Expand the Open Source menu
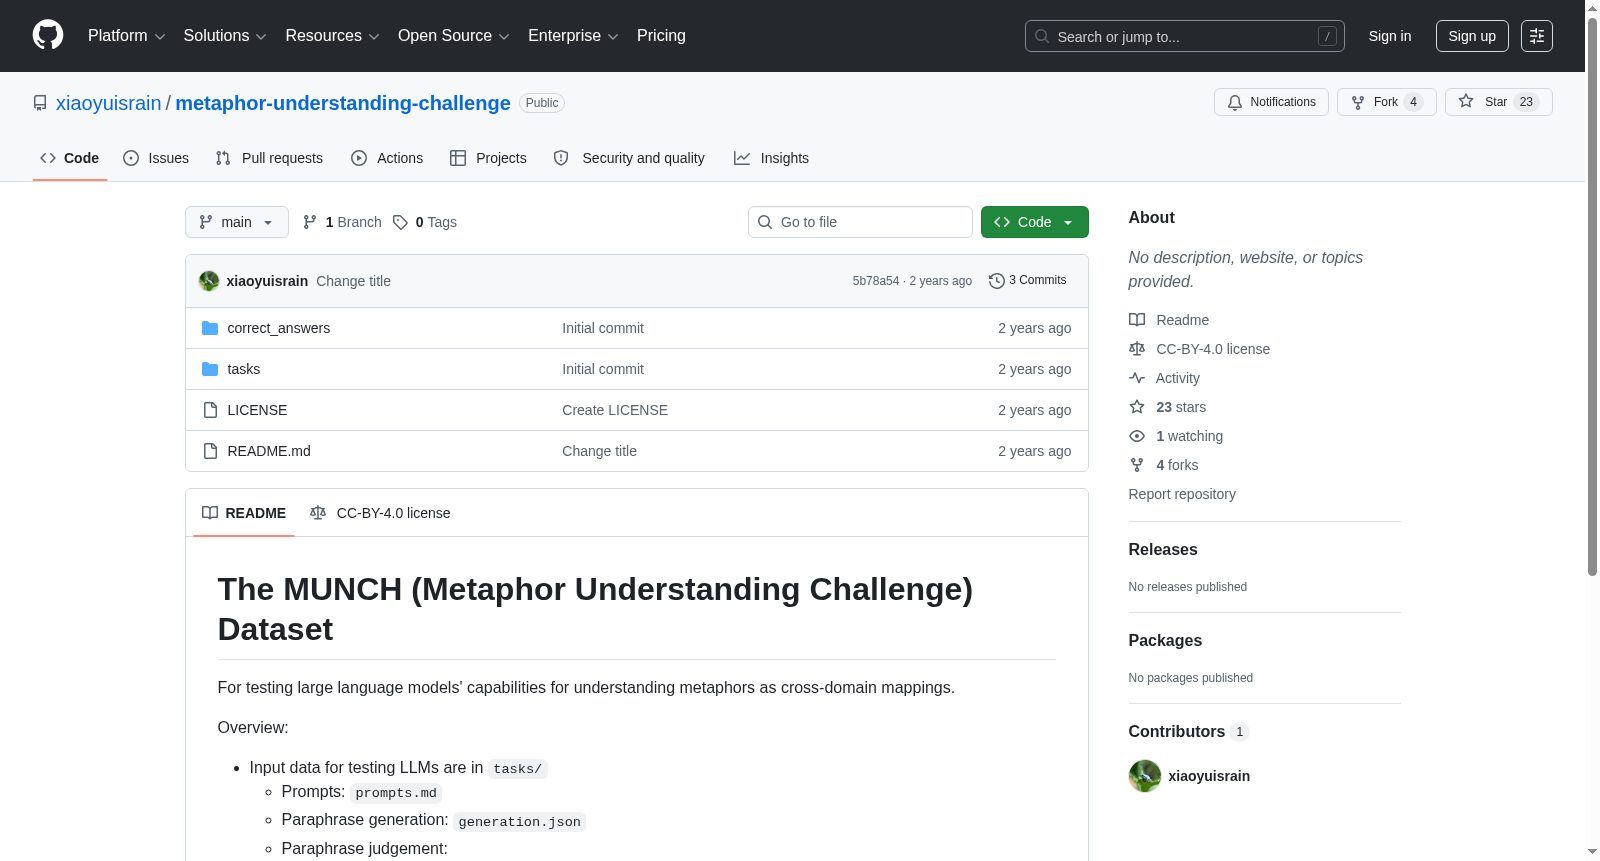This screenshot has height=861, width=1600. click(454, 36)
